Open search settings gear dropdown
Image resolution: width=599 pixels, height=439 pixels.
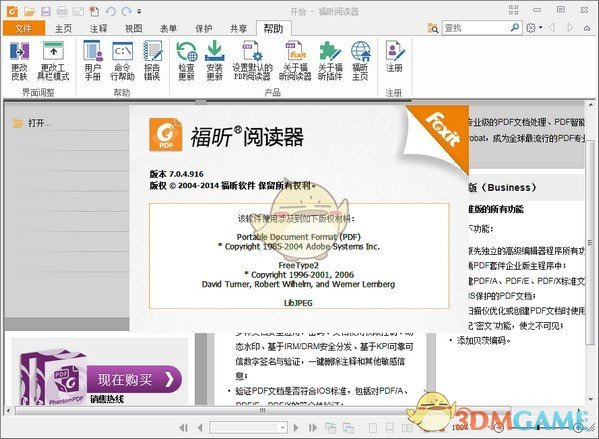click(534, 28)
